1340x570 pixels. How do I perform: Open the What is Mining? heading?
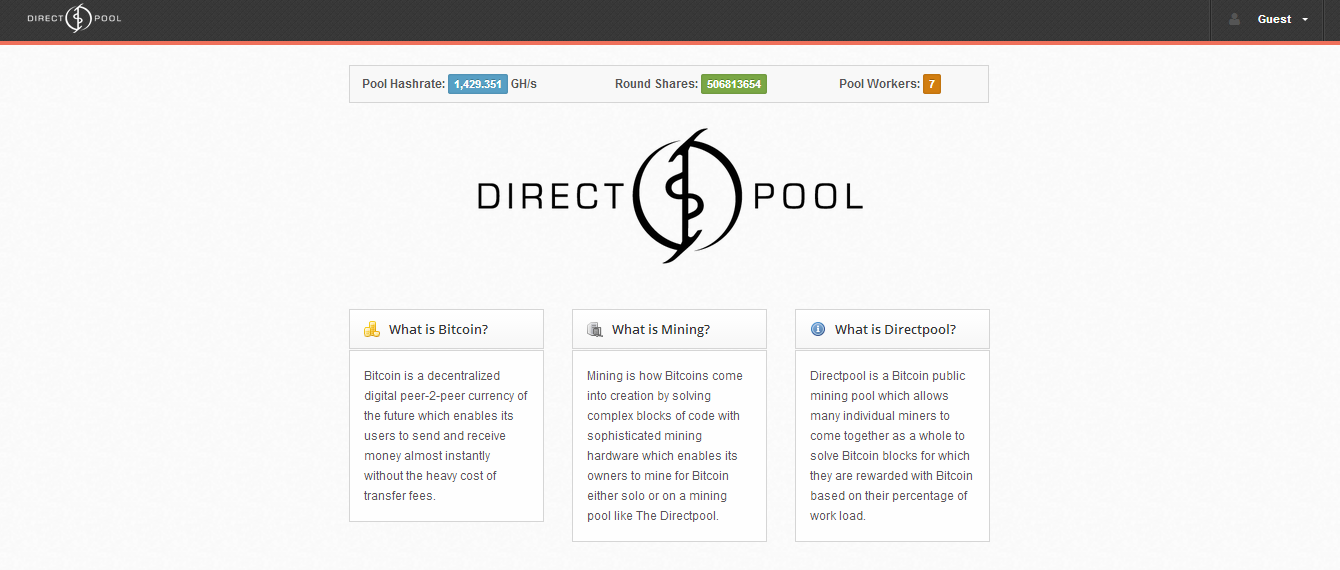pyautogui.click(x=661, y=329)
